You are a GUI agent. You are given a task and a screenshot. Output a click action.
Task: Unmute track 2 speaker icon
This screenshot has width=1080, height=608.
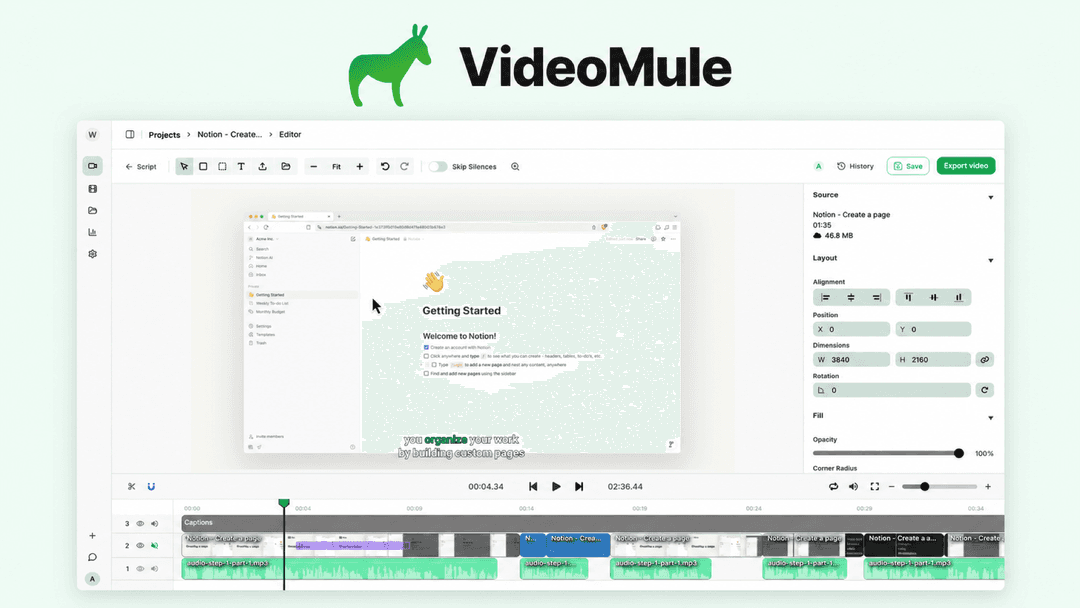point(154,545)
